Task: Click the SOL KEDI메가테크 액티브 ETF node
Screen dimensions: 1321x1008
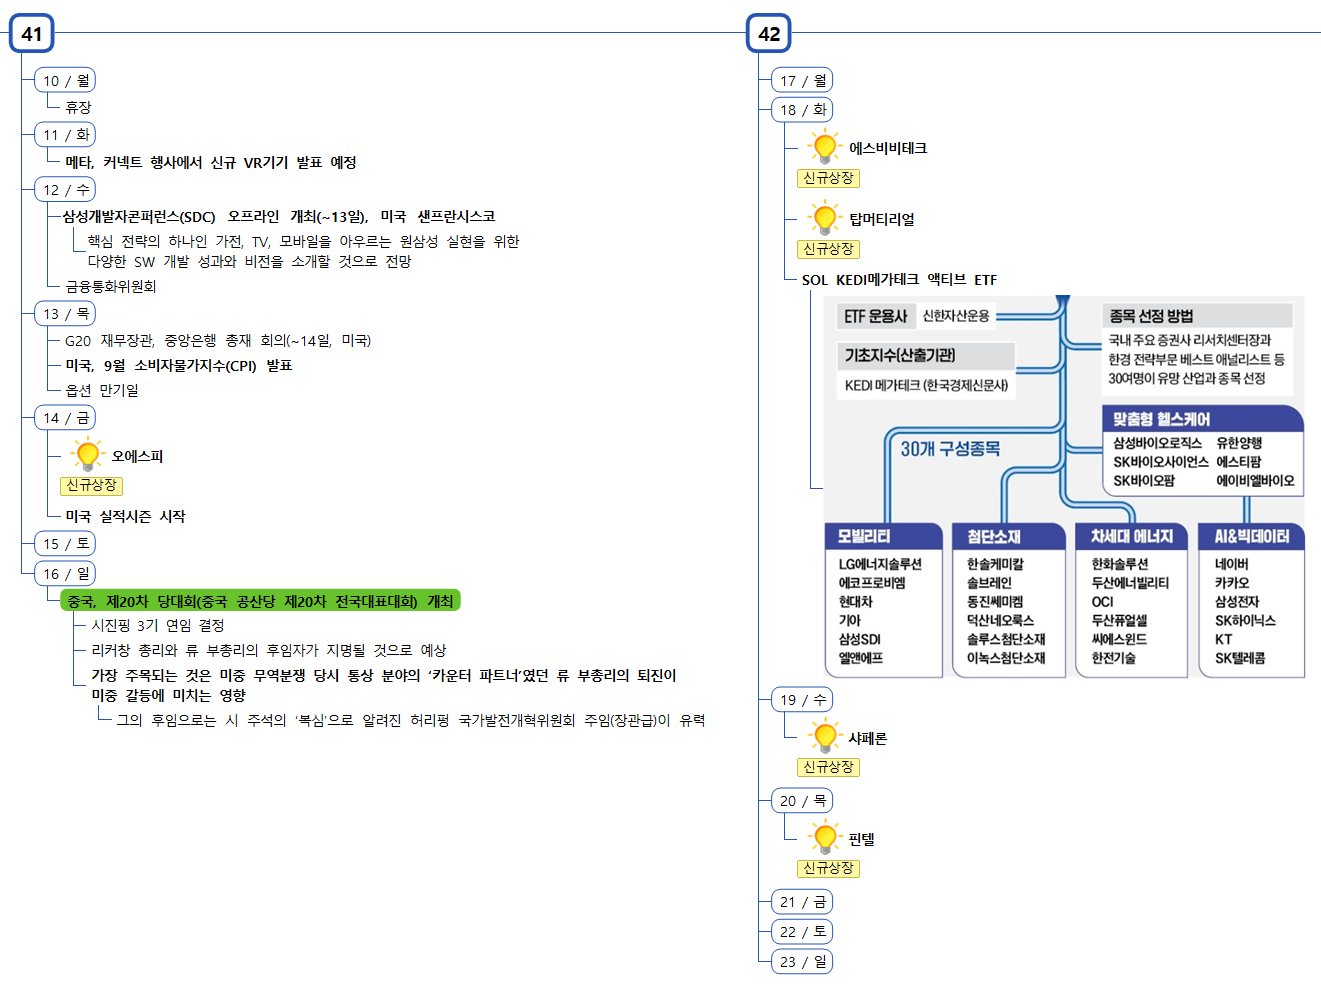Action: 899,279
